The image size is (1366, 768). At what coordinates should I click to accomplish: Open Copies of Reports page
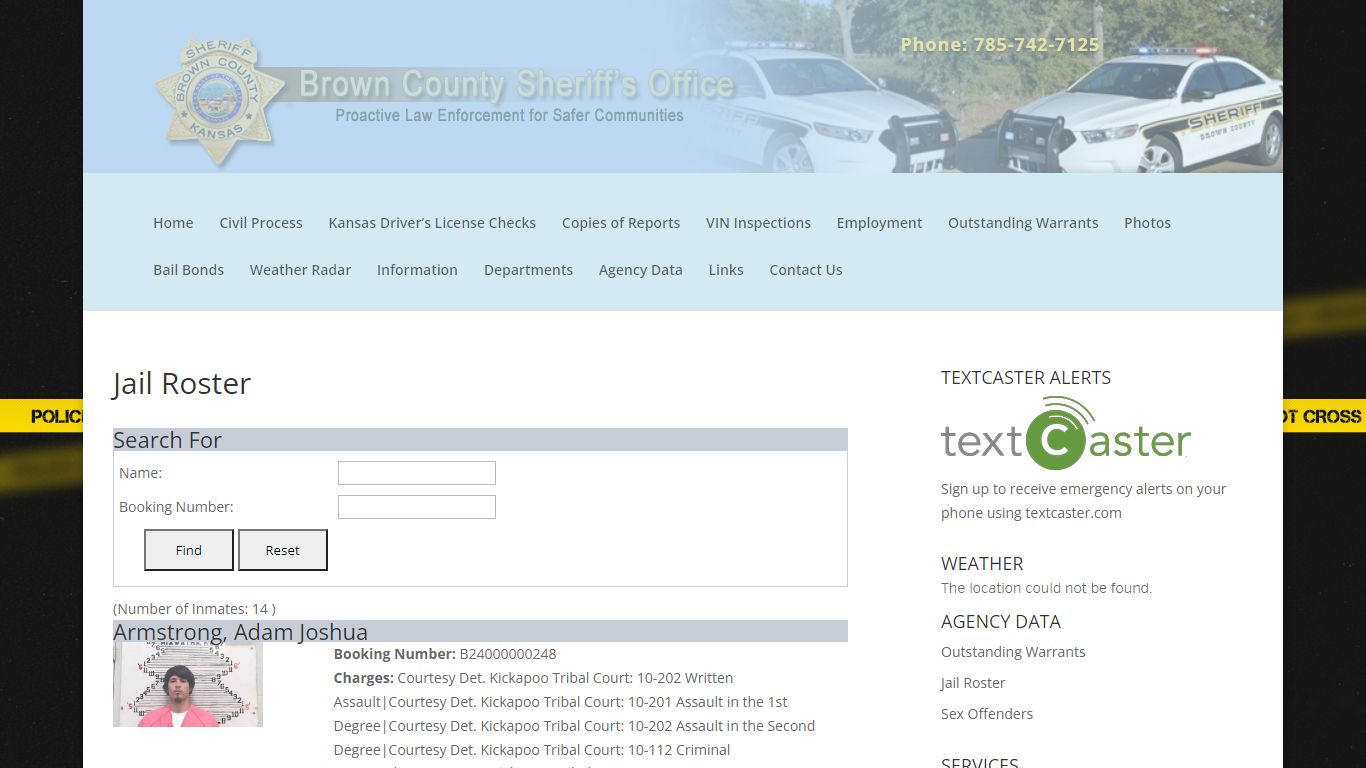pyautogui.click(x=621, y=223)
